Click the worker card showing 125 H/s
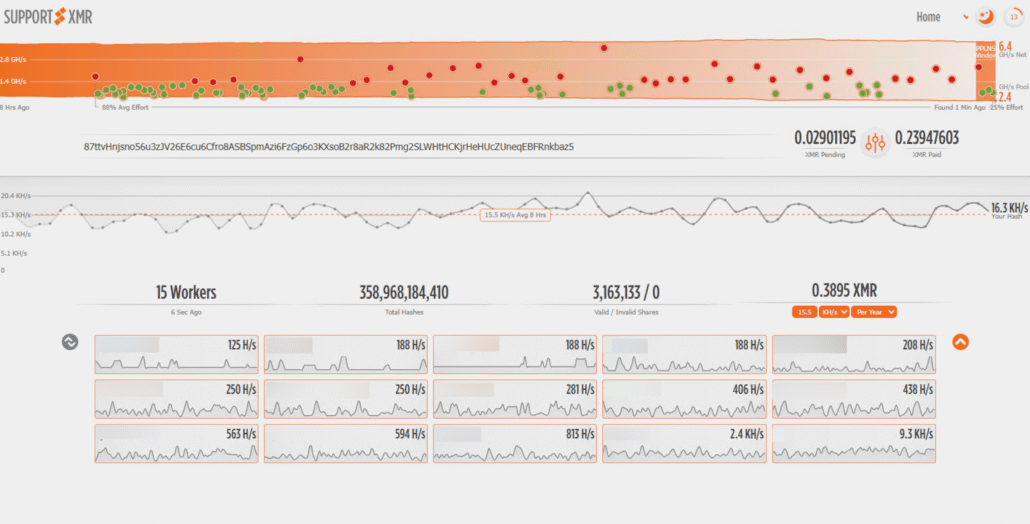 point(176,354)
